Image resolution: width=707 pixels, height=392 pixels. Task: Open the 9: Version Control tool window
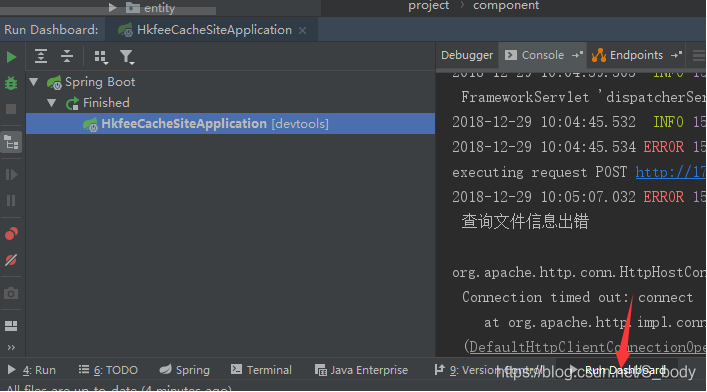pos(489,370)
